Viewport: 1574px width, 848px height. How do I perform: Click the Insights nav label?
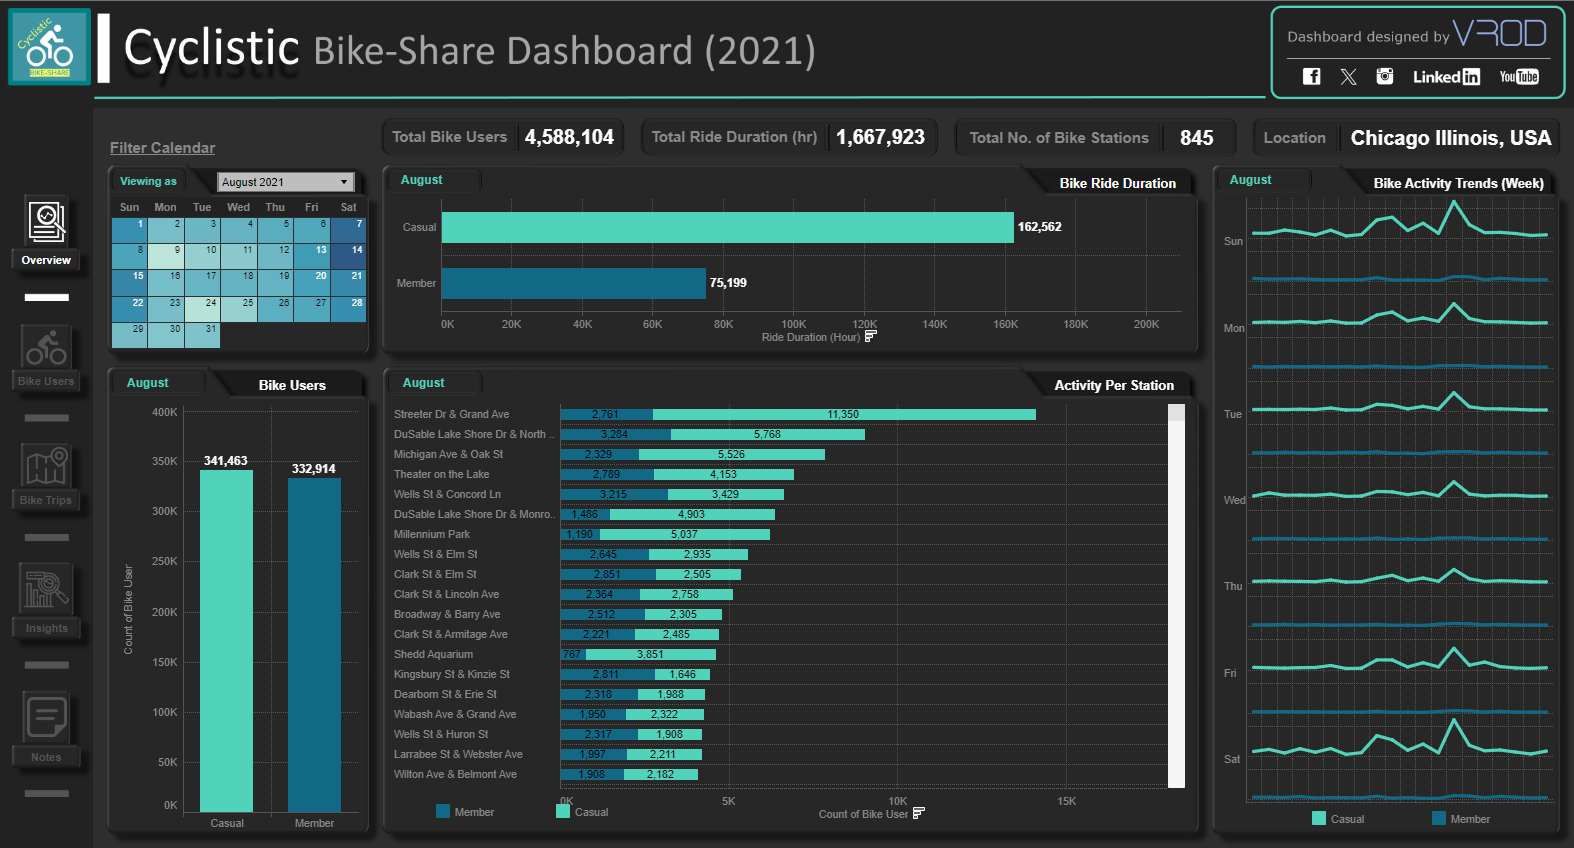46,628
